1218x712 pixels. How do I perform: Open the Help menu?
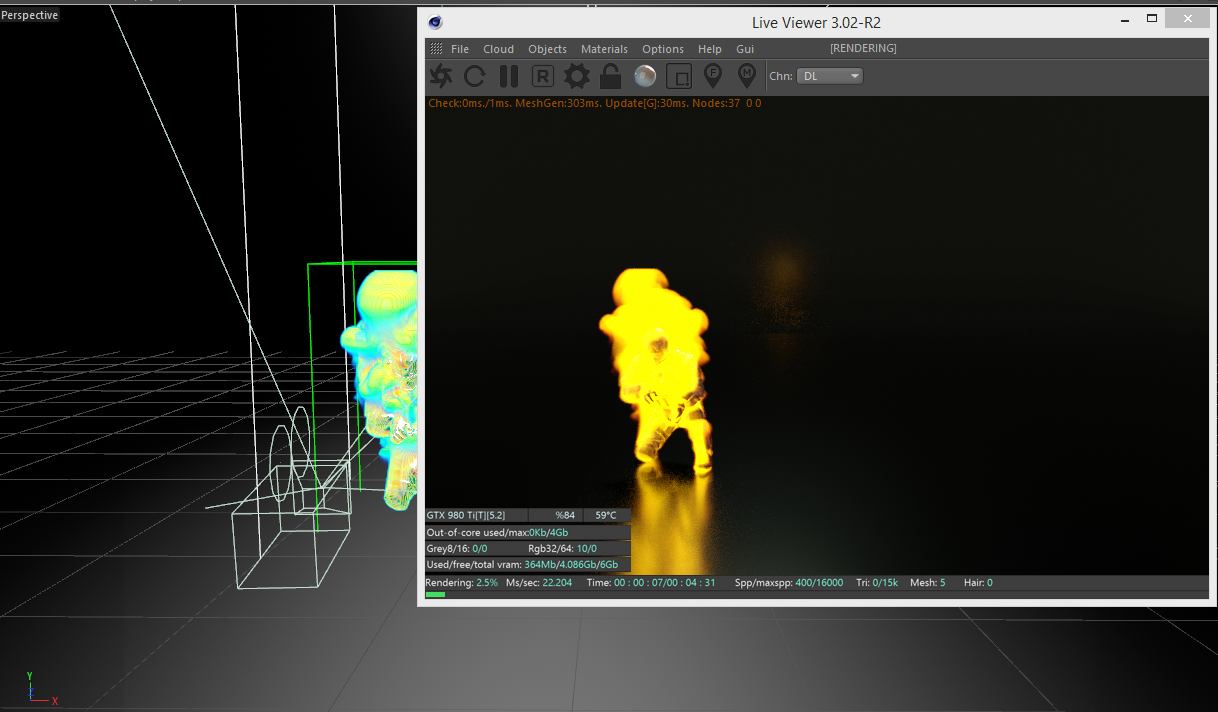tap(710, 49)
